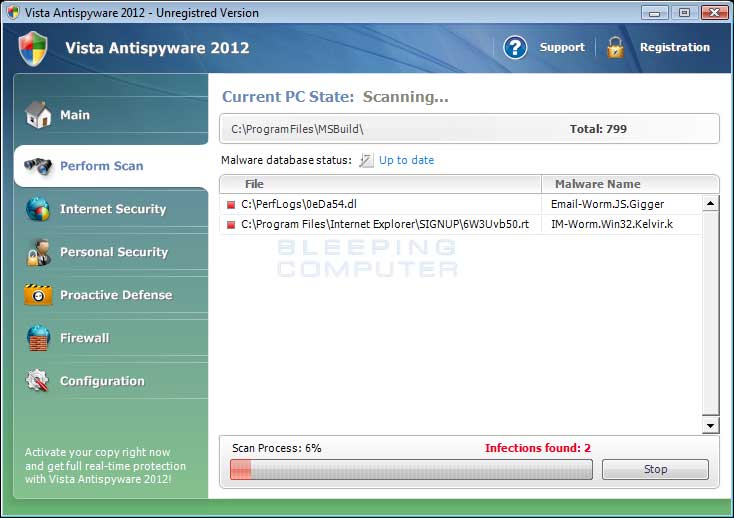The image size is (734, 518).
Task: Click the database status update icon
Action: tap(366, 161)
